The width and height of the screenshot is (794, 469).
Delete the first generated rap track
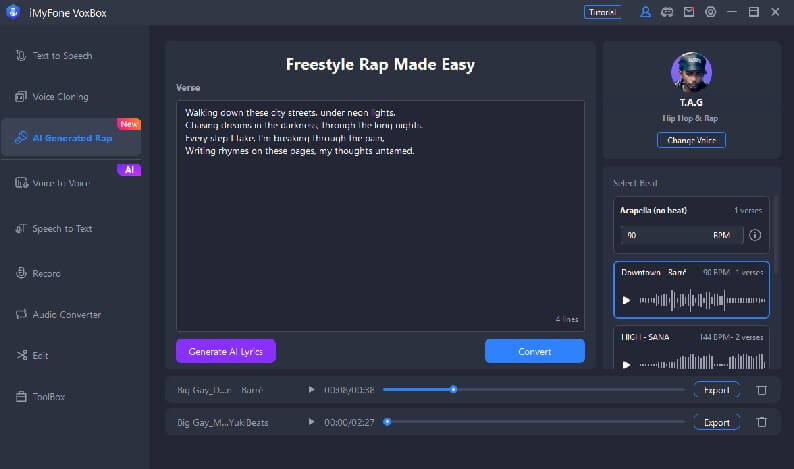pyautogui.click(x=762, y=390)
